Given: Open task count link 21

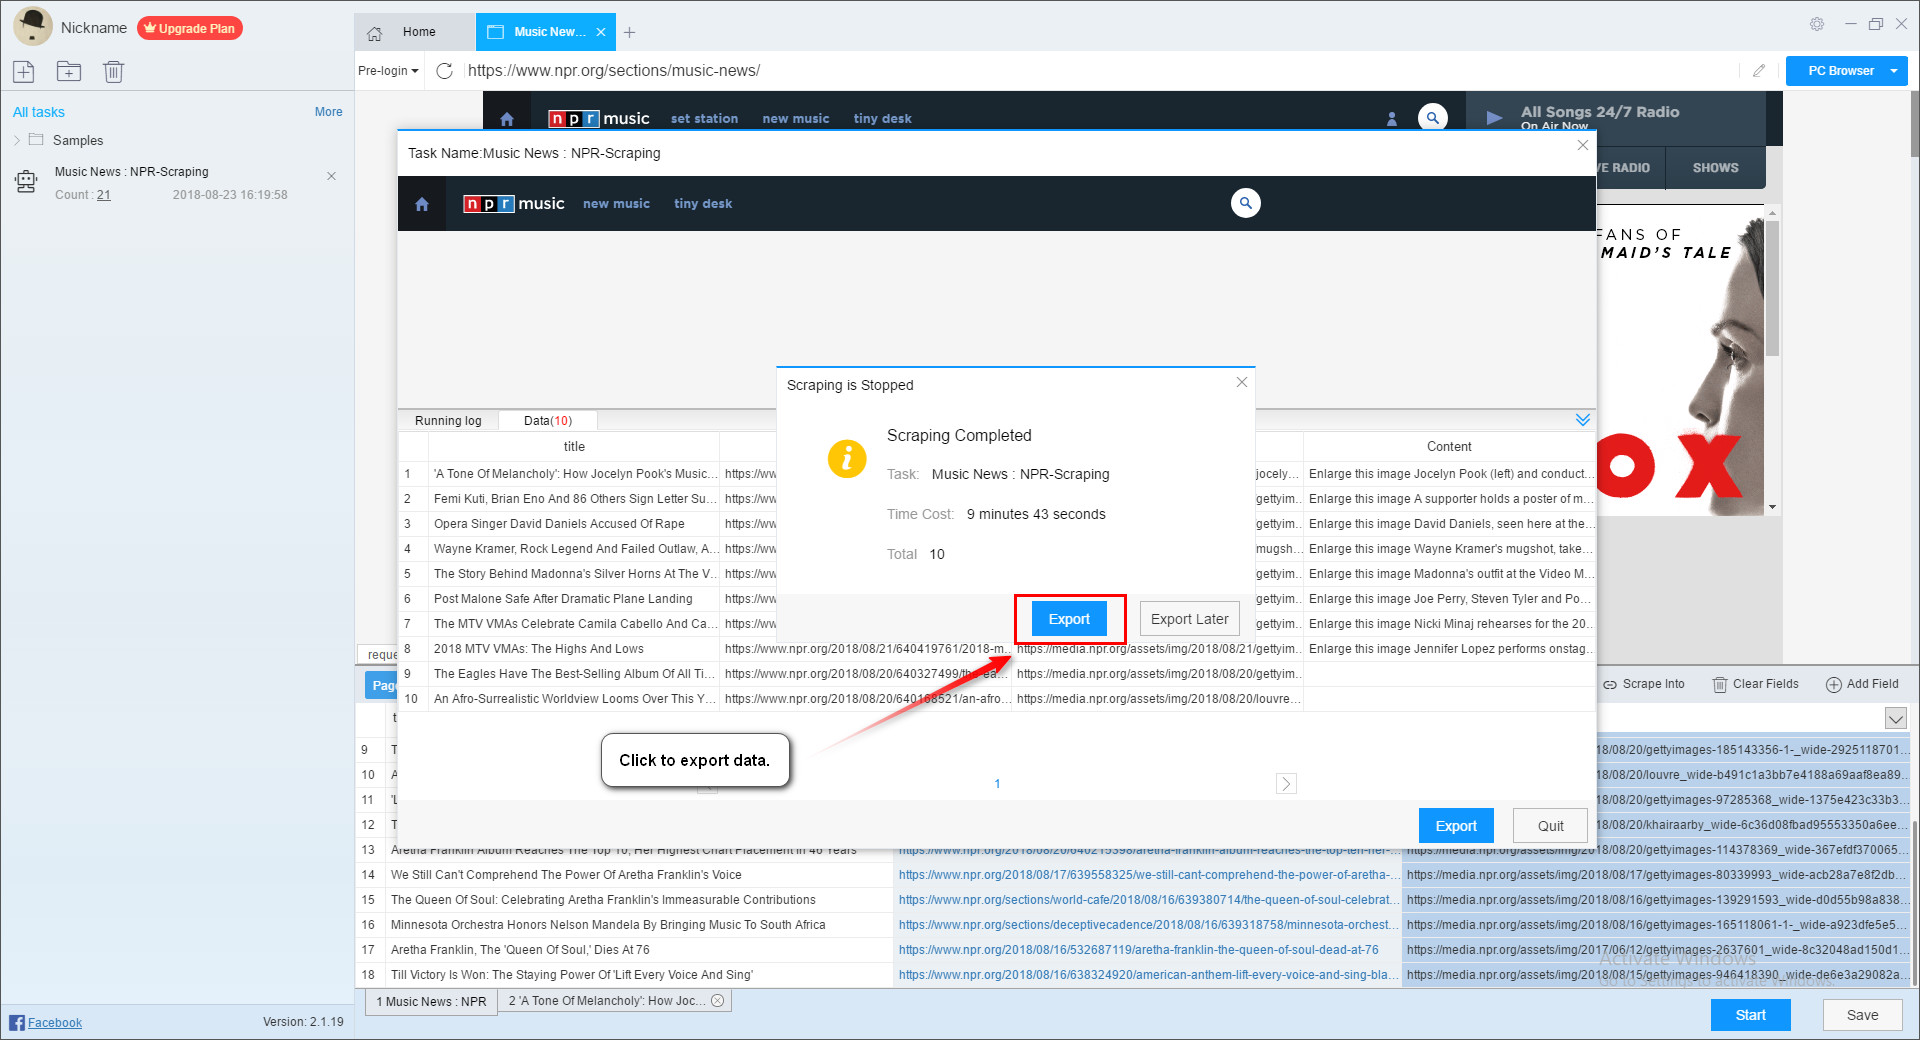Looking at the screenshot, I should (104, 195).
